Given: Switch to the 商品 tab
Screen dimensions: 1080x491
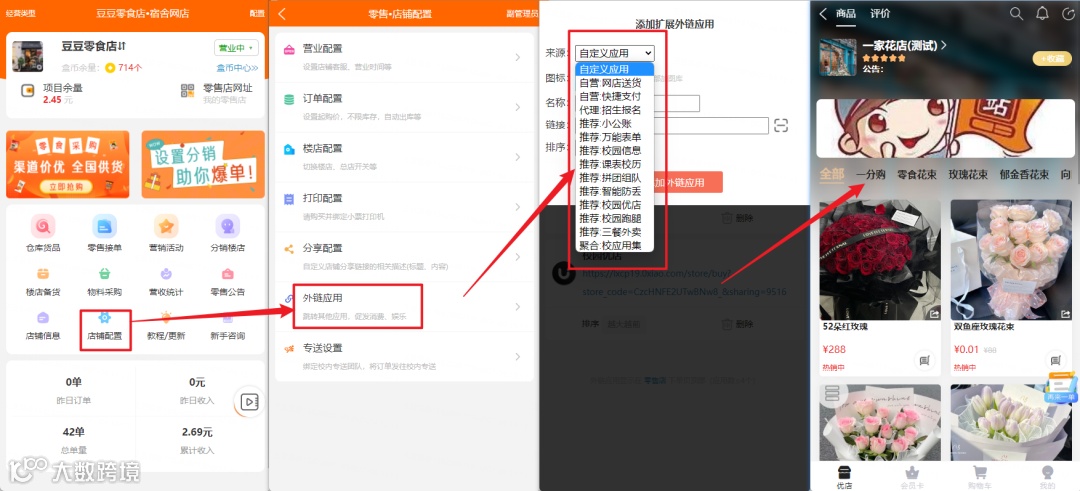Looking at the screenshot, I should point(846,13).
